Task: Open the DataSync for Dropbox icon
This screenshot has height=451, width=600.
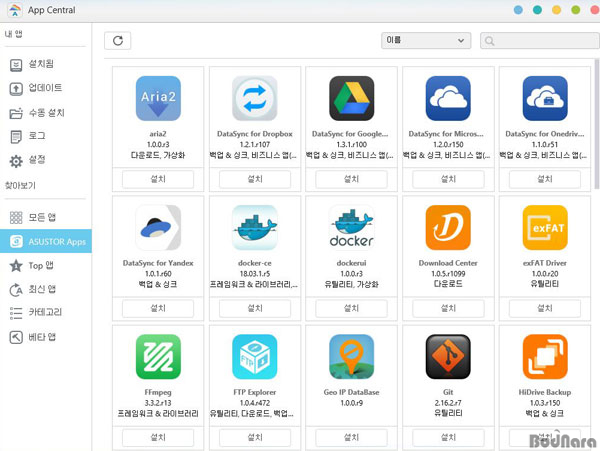Action: click(254, 98)
